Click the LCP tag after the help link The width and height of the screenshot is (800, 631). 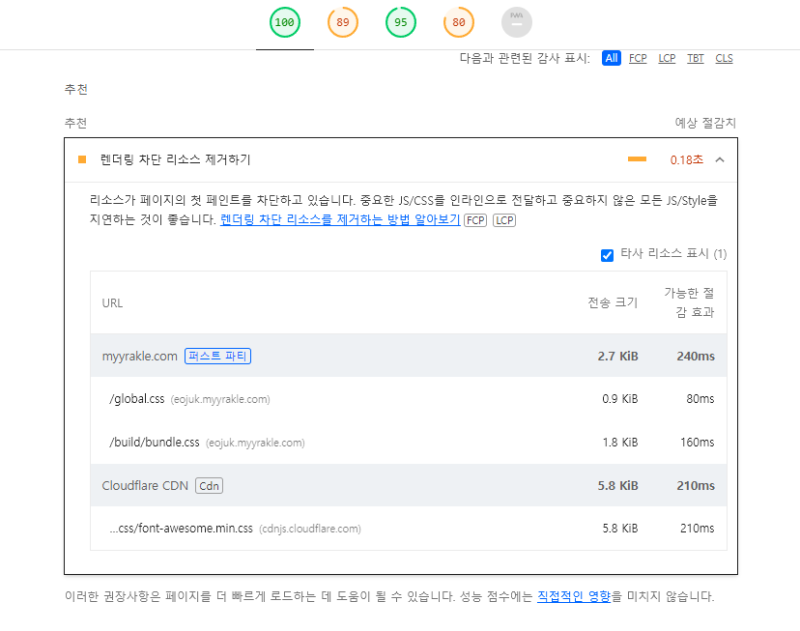click(504, 220)
